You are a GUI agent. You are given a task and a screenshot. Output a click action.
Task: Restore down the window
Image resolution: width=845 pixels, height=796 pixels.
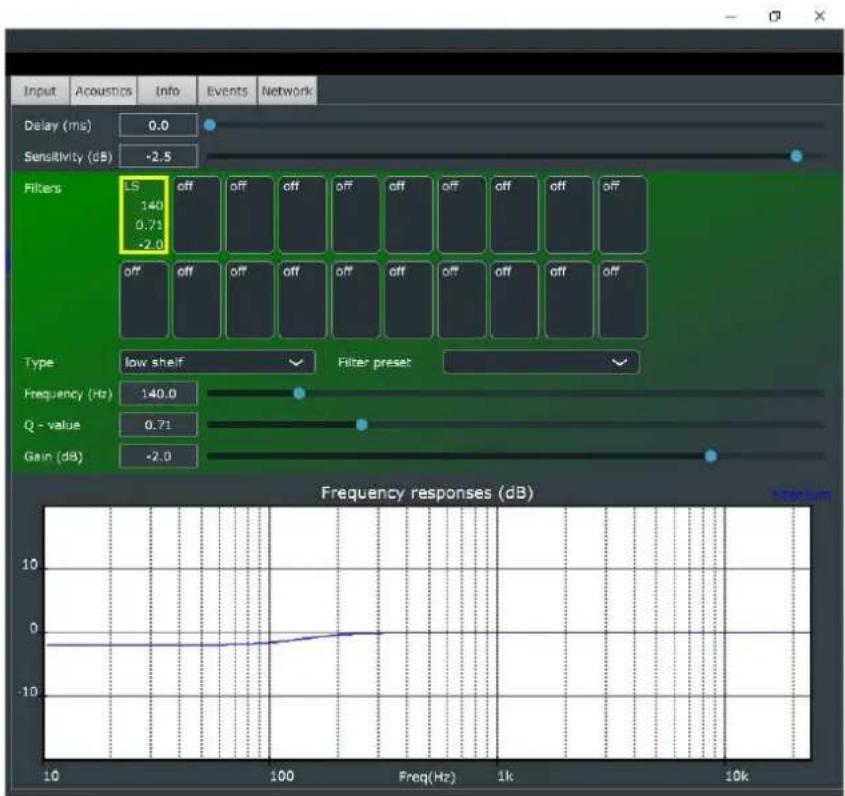tap(774, 16)
